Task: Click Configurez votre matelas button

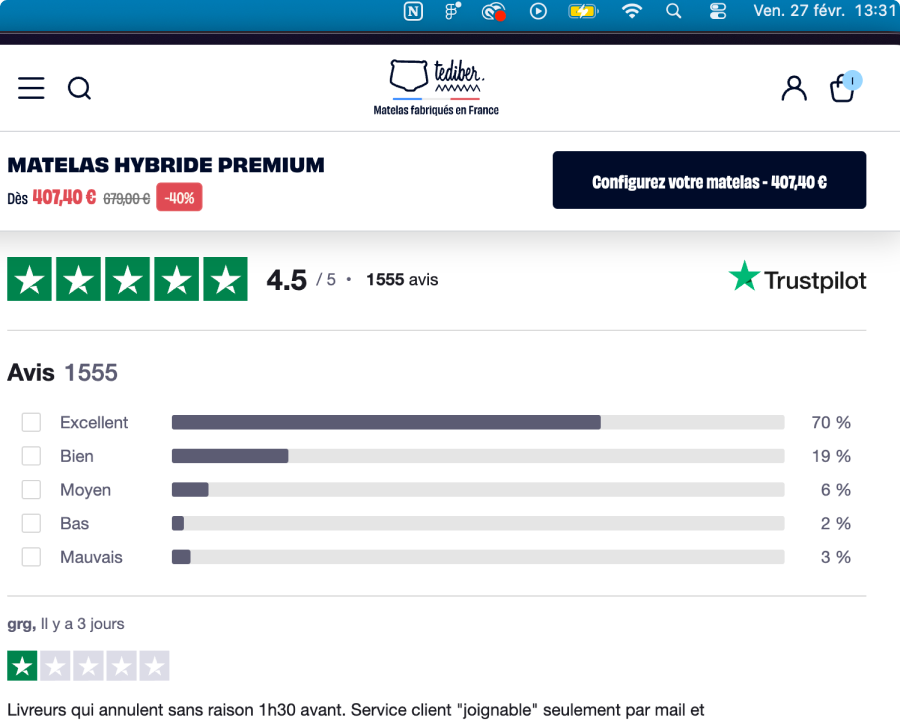Action: pyautogui.click(x=709, y=180)
